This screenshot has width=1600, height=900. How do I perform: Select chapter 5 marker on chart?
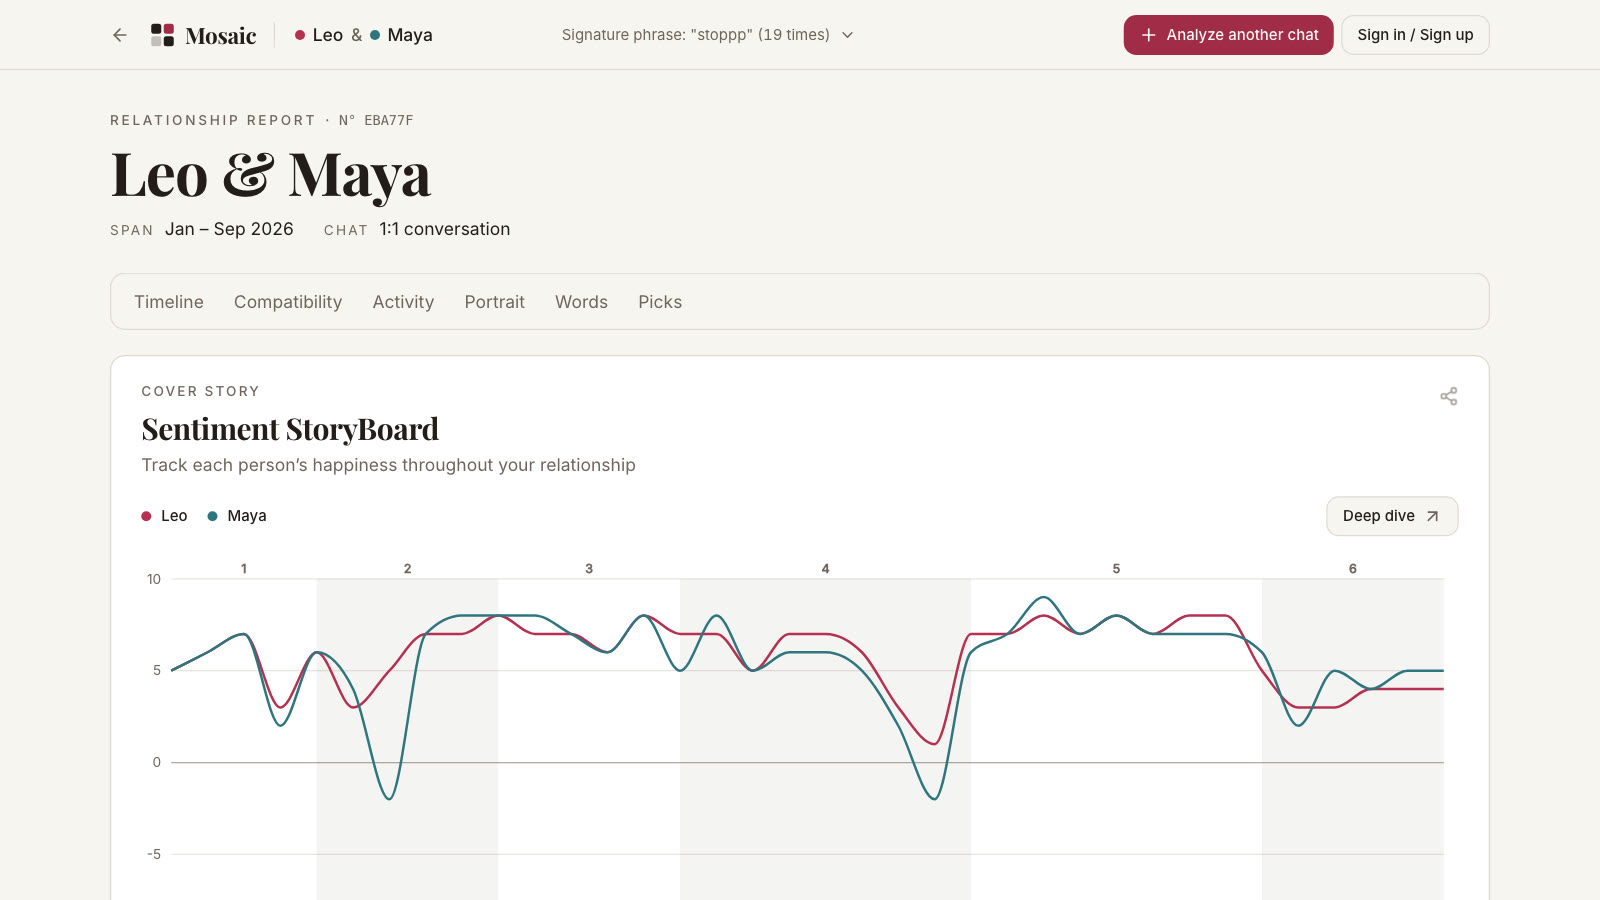click(x=1117, y=568)
